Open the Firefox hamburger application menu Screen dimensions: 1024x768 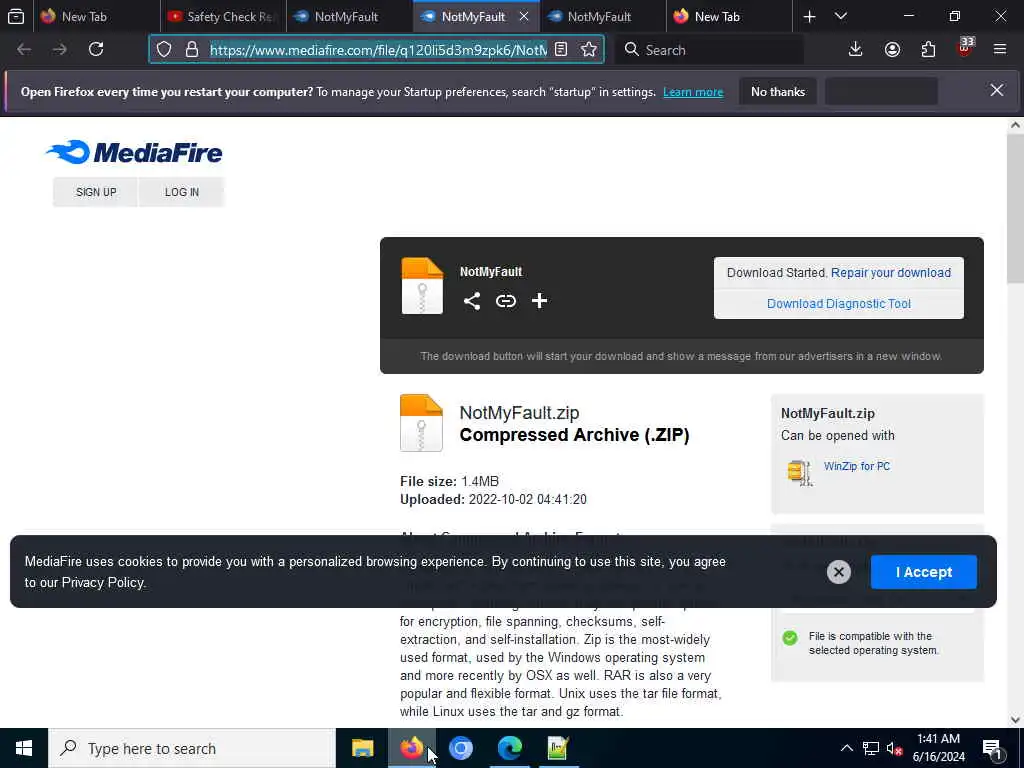pyautogui.click(x=1000, y=49)
